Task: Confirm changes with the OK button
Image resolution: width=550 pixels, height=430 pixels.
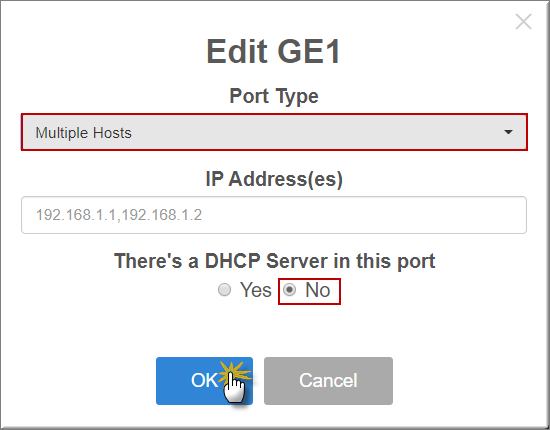Action: [x=204, y=381]
